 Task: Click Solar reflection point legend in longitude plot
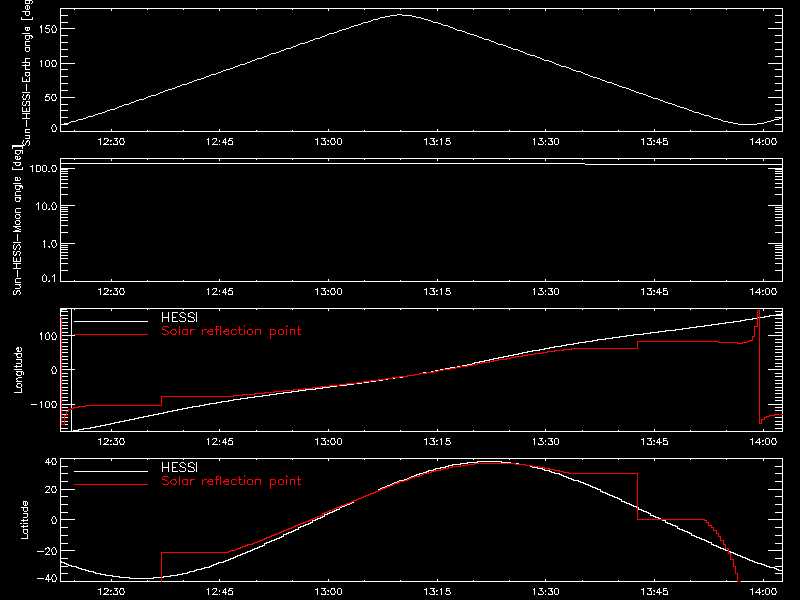[x=231, y=331]
